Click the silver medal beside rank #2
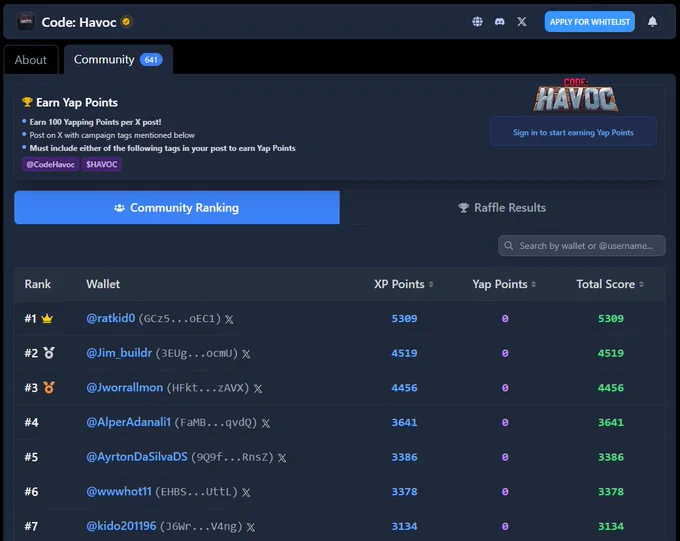 (x=49, y=353)
